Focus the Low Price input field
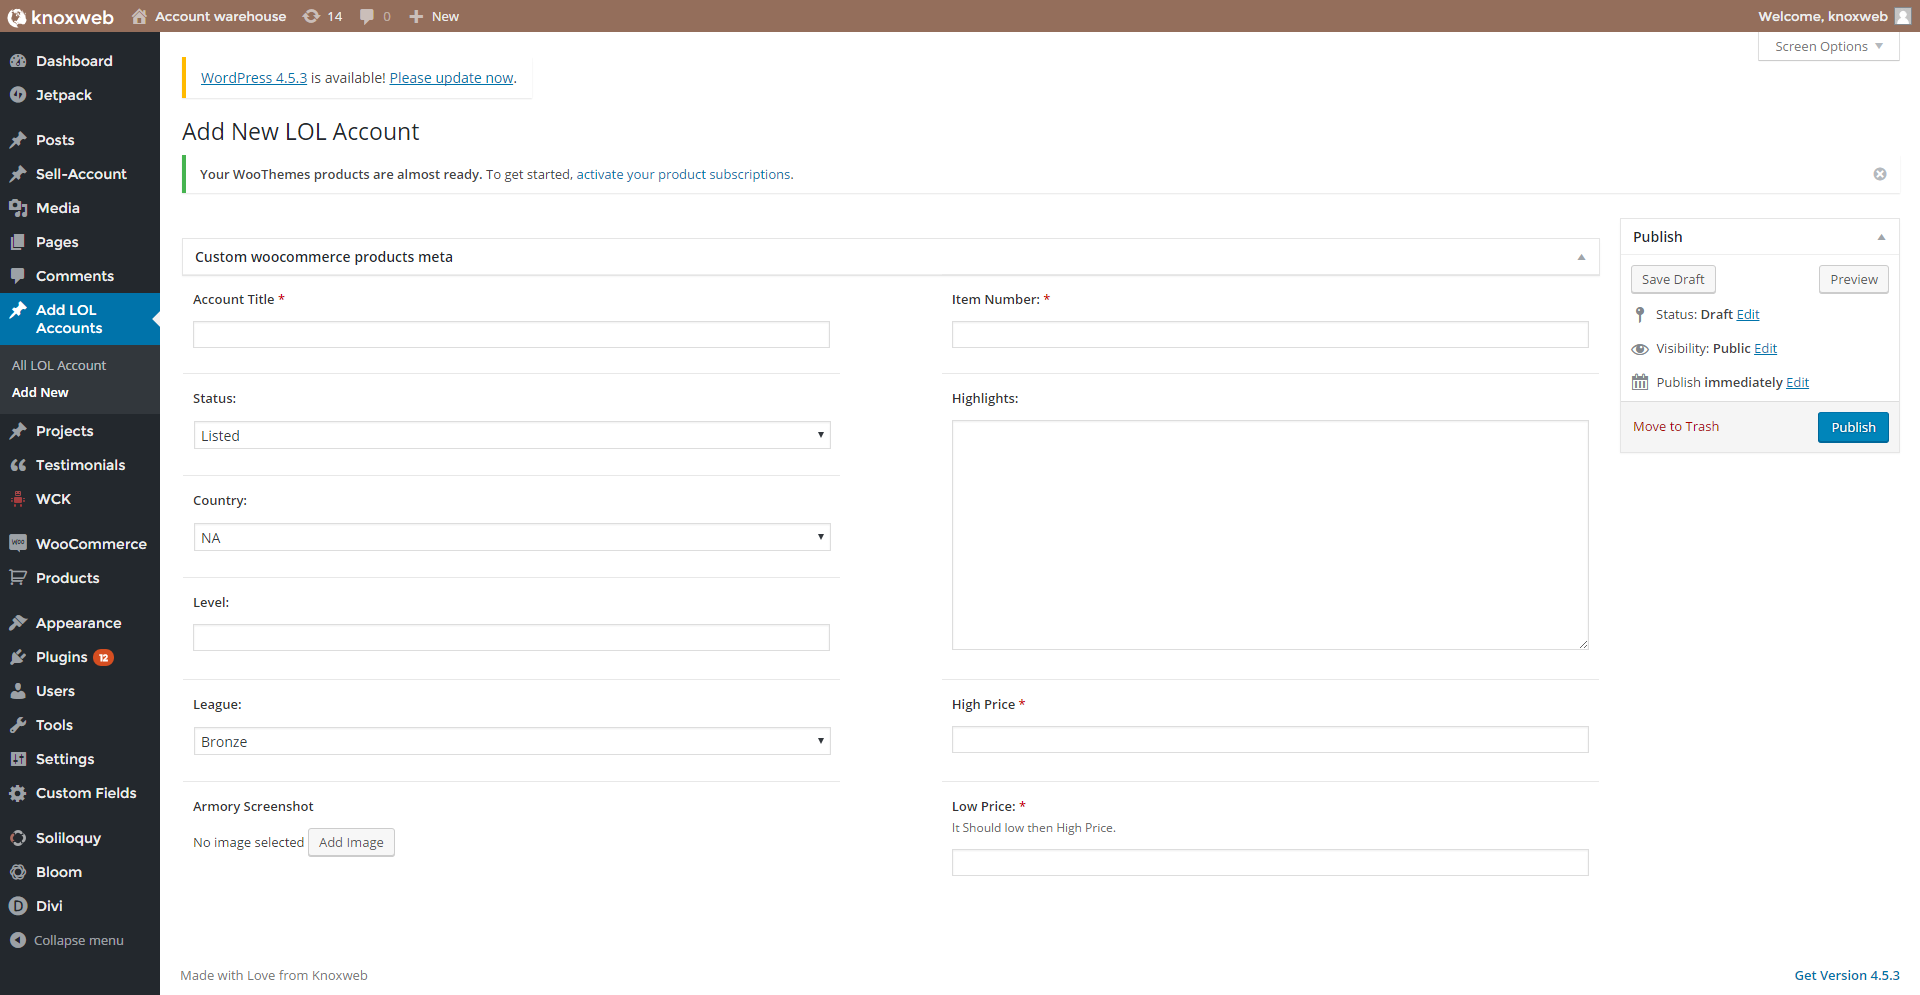The image size is (1920, 995). (1270, 862)
